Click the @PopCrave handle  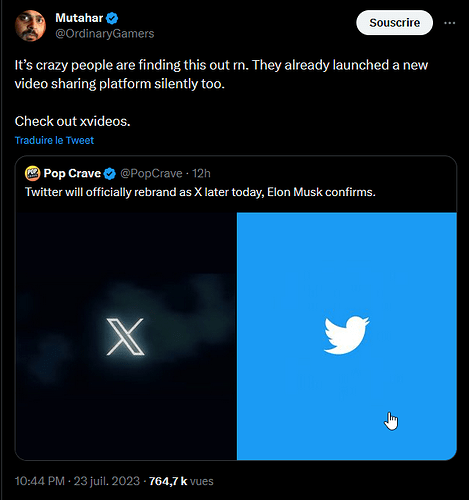pos(151,173)
